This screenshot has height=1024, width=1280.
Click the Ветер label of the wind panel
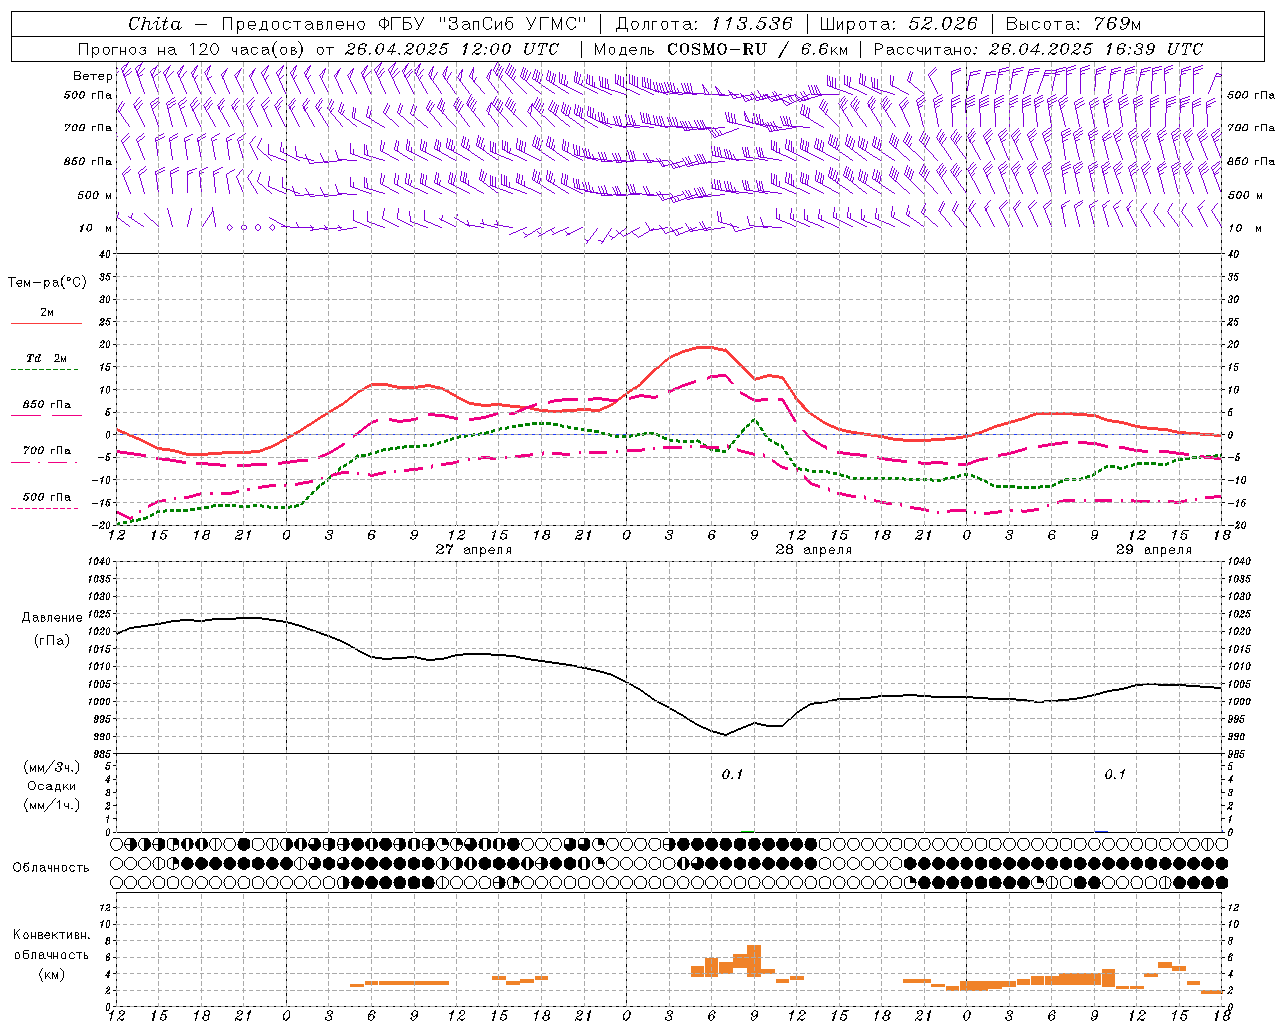pos(93,76)
